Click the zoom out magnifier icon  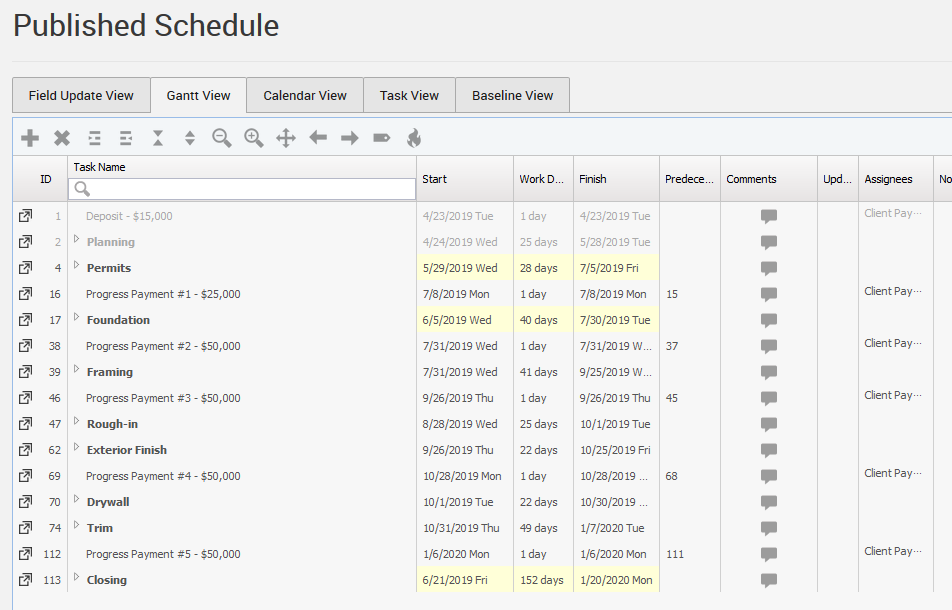click(222, 138)
